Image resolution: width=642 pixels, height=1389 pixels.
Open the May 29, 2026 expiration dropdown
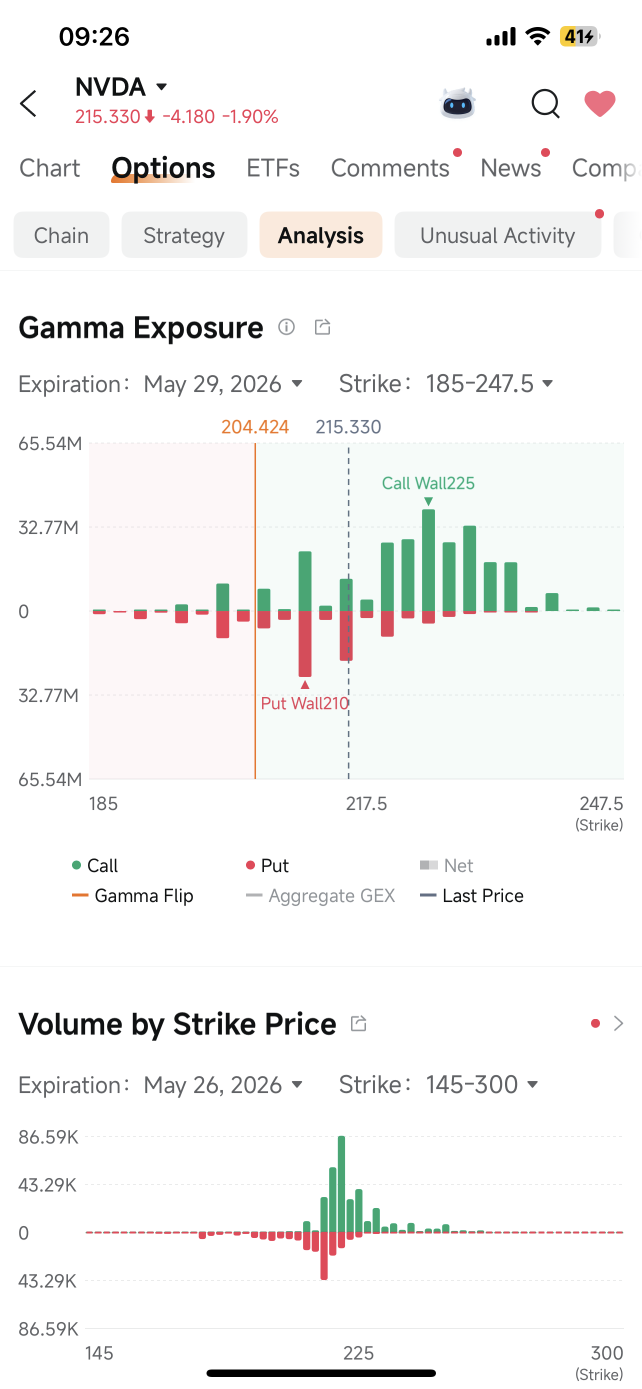point(223,384)
